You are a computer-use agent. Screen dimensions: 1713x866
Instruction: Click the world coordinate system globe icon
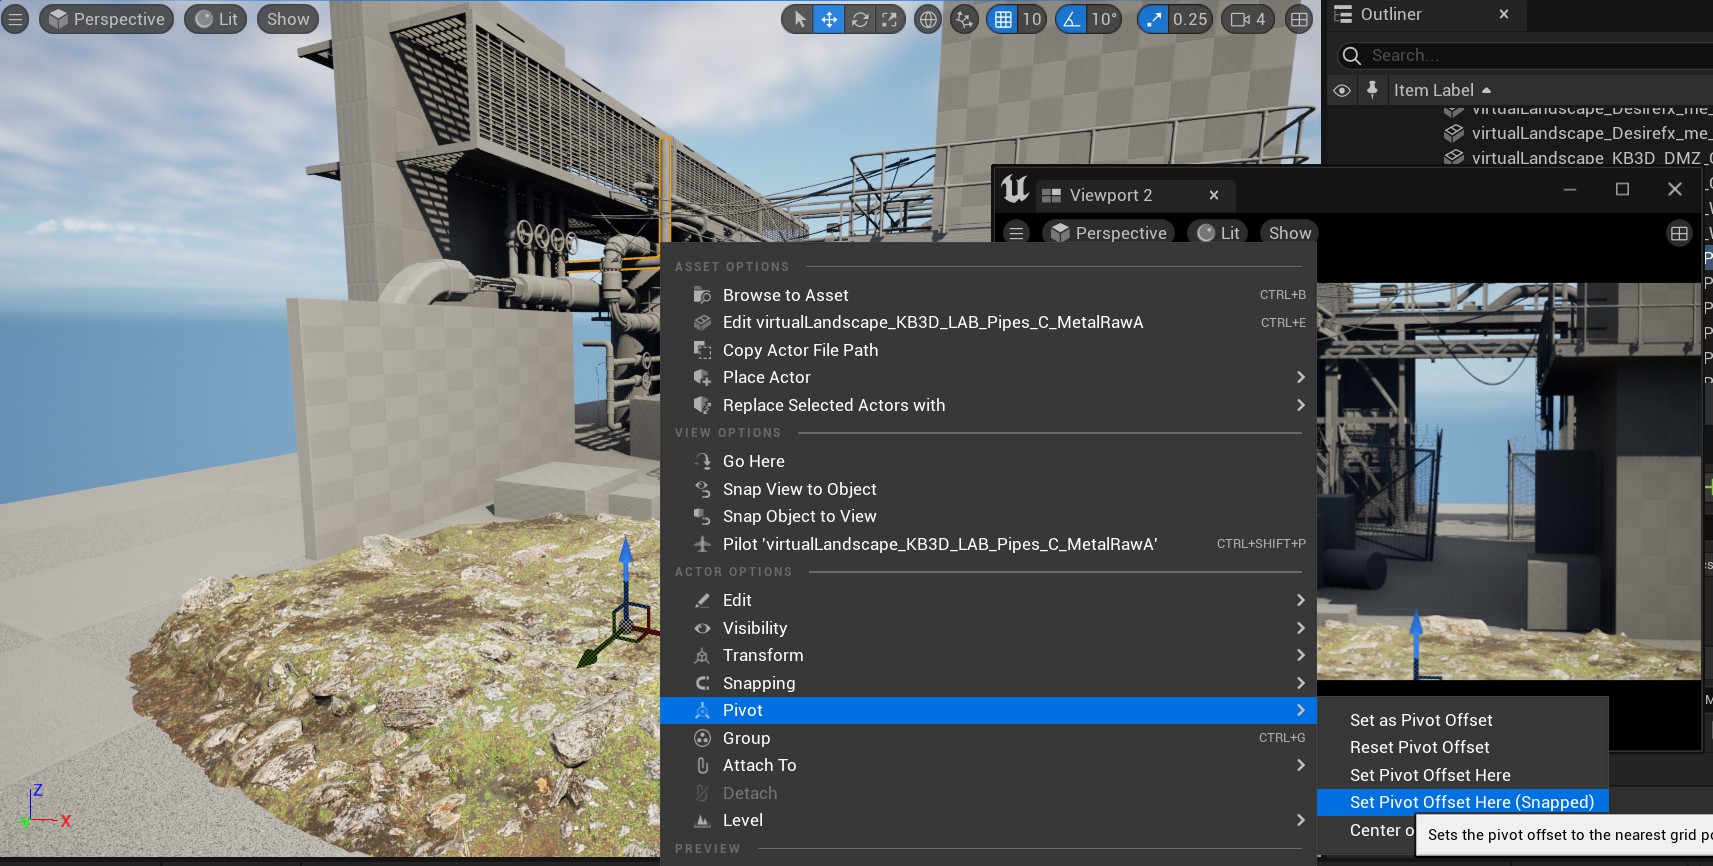point(928,19)
